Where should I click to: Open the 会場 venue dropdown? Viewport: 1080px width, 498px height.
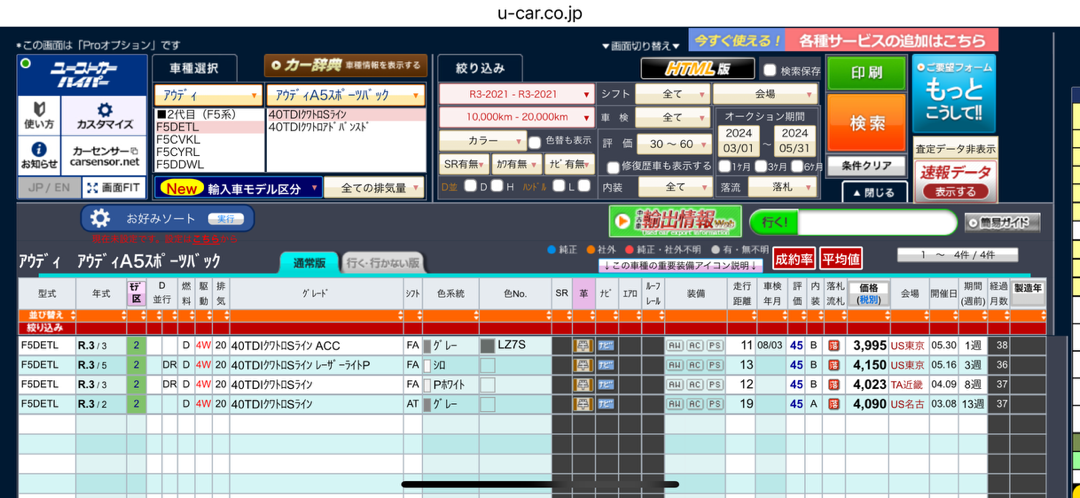tap(765, 94)
